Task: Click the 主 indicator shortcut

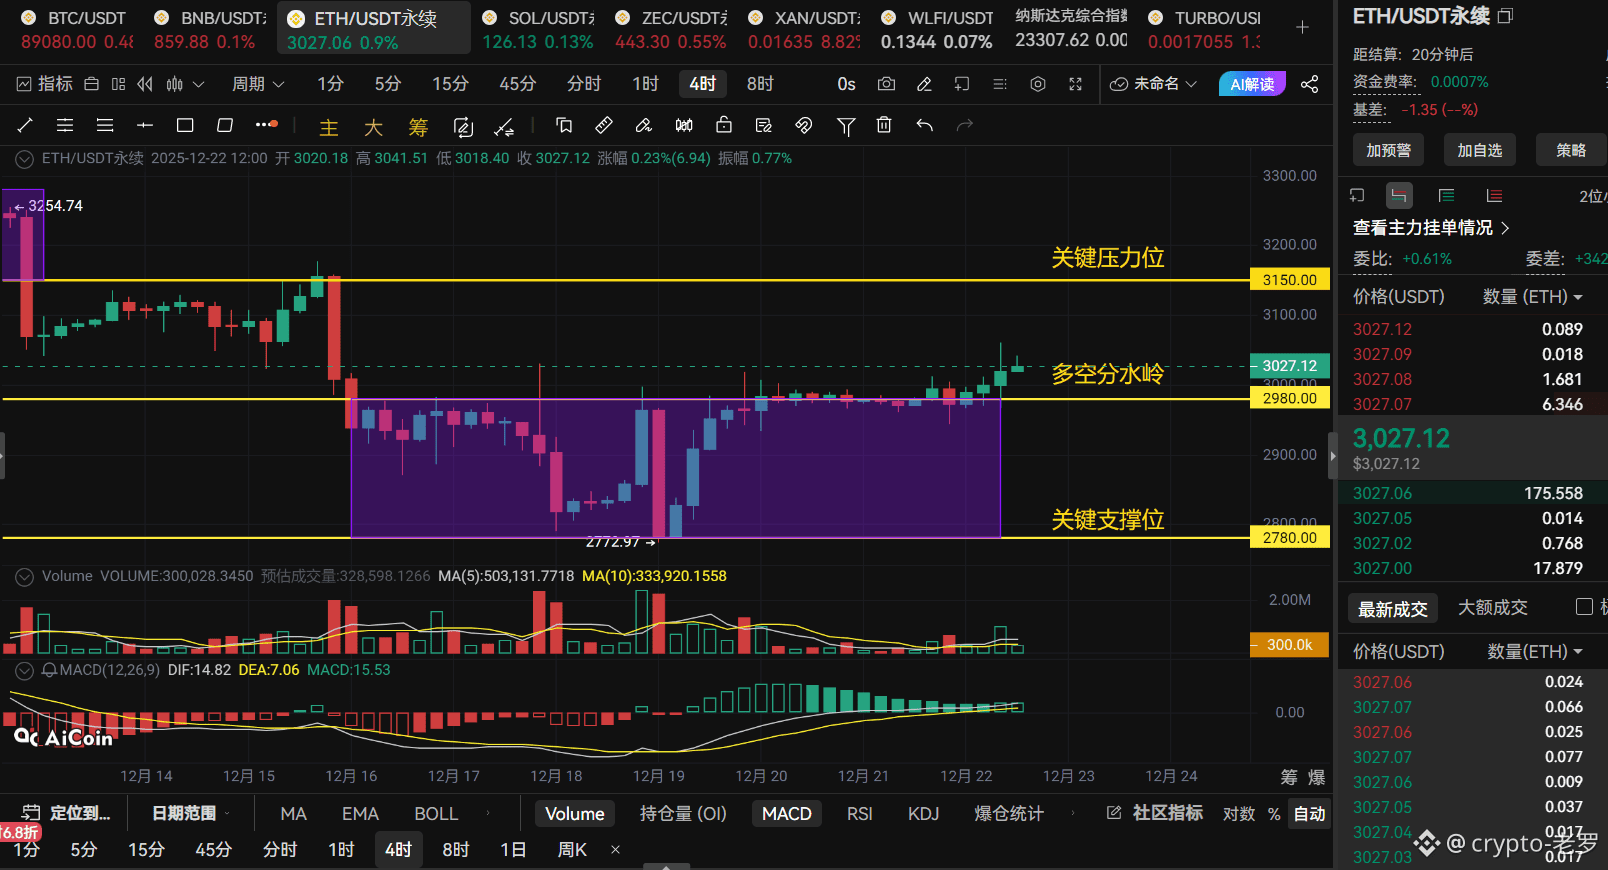Action: tap(329, 127)
